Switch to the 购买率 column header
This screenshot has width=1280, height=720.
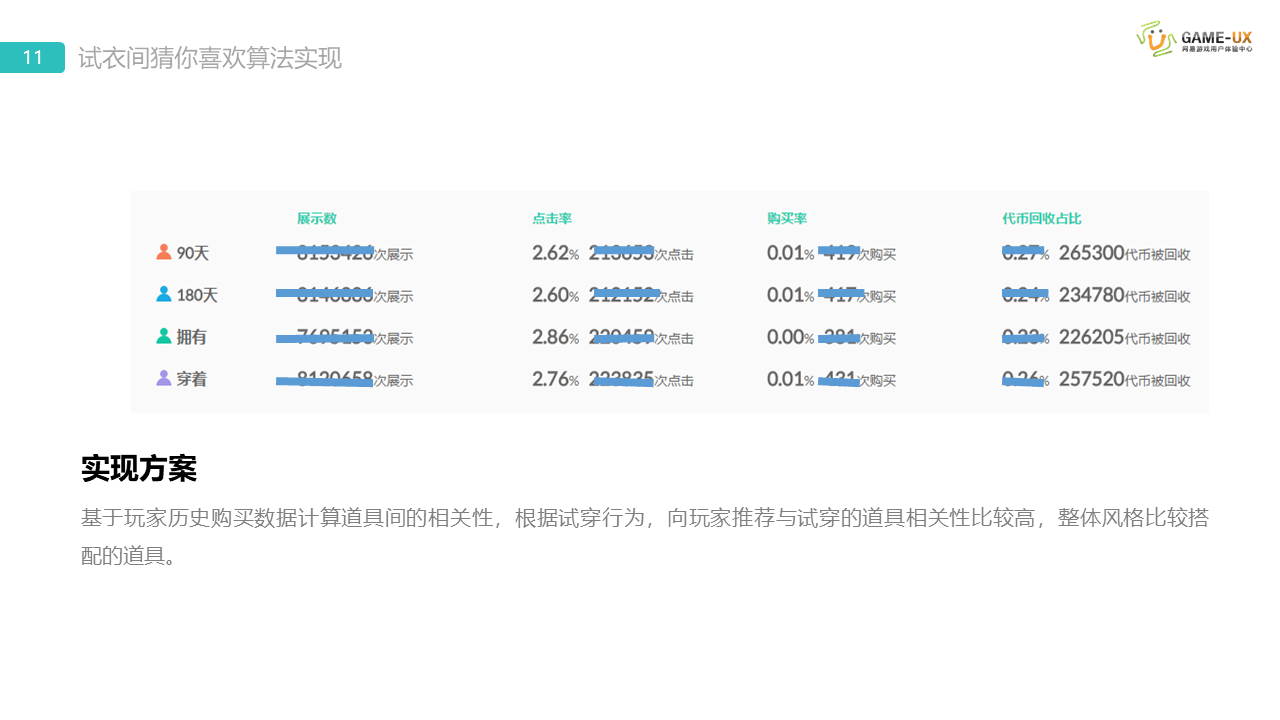(787, 218)
